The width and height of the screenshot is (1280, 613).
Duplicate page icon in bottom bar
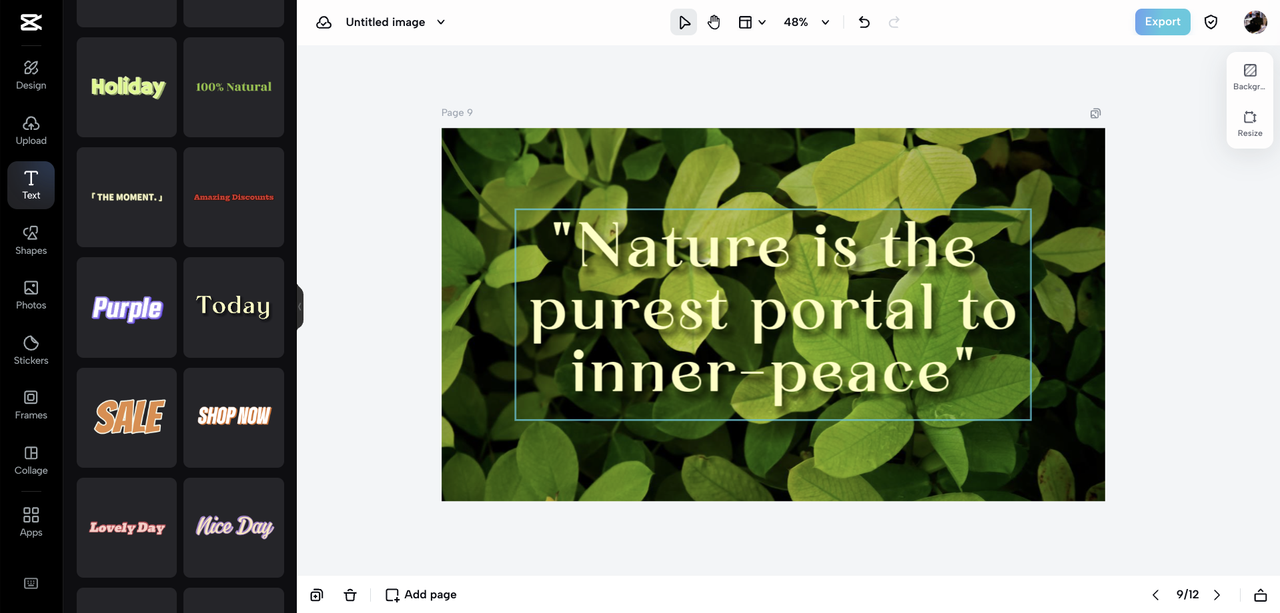[x=317, y=595]
